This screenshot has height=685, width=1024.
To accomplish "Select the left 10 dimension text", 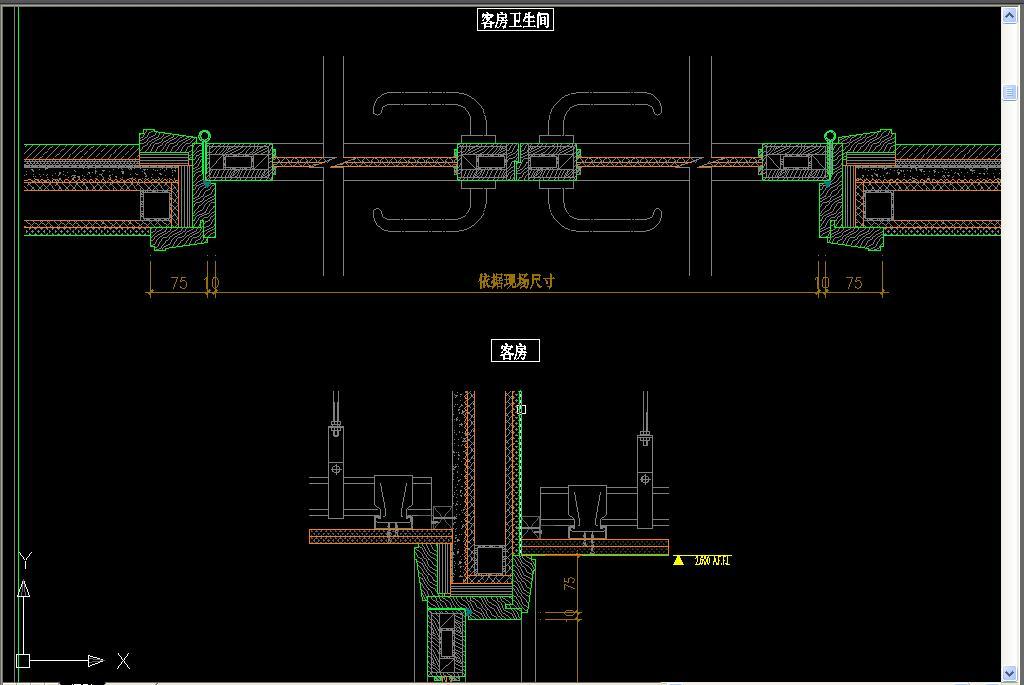I will (x=211, y=283).
